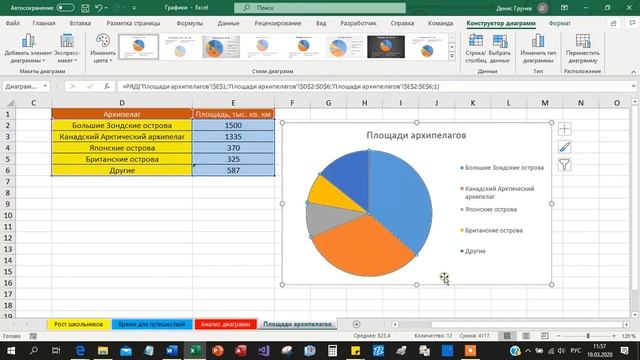This screenshot has width=640, height=360.
Task: Select the first chart style thumbnail
Action: click(138, 47)
